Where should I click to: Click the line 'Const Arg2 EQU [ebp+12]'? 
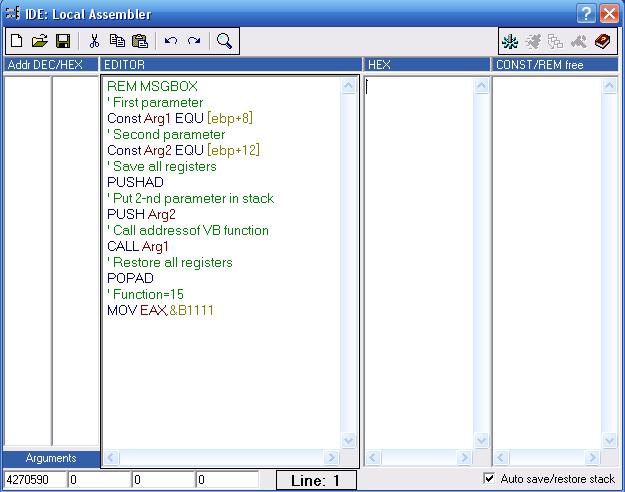[183, 150]
